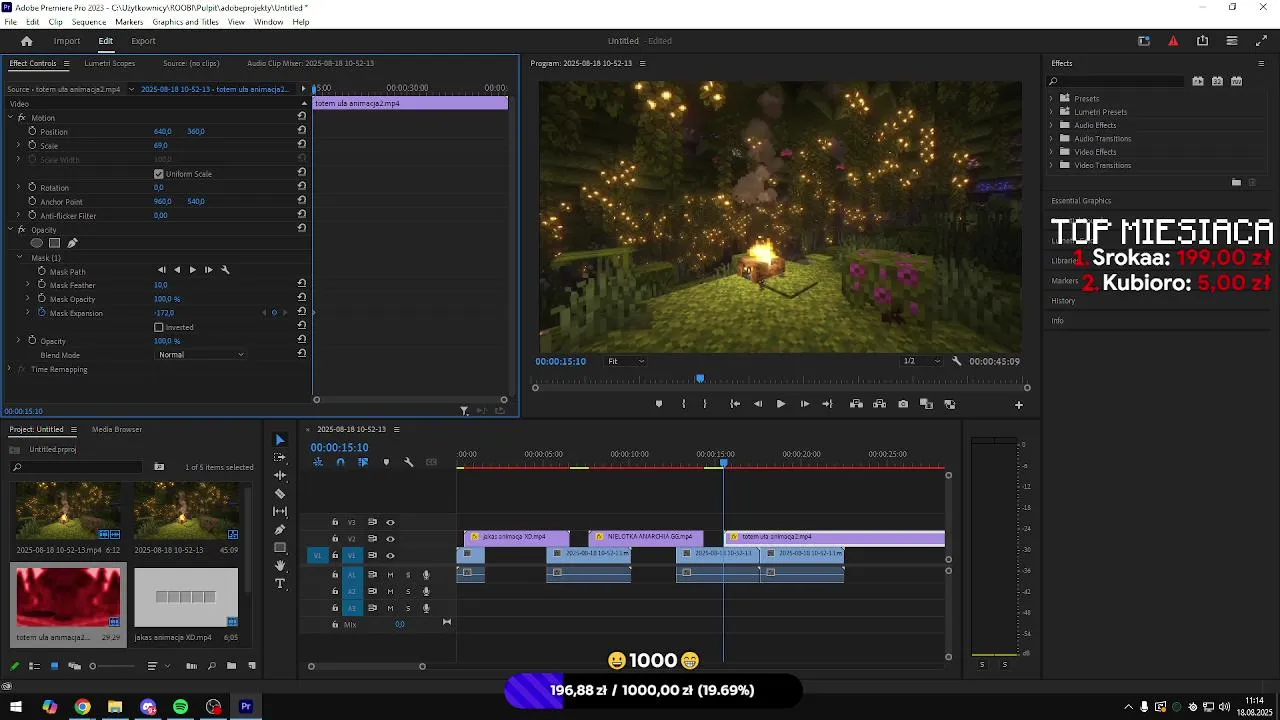This screenshot has height=720, width=1280.
Task: Expand Video Effects folder
Action: (1051, 152)
